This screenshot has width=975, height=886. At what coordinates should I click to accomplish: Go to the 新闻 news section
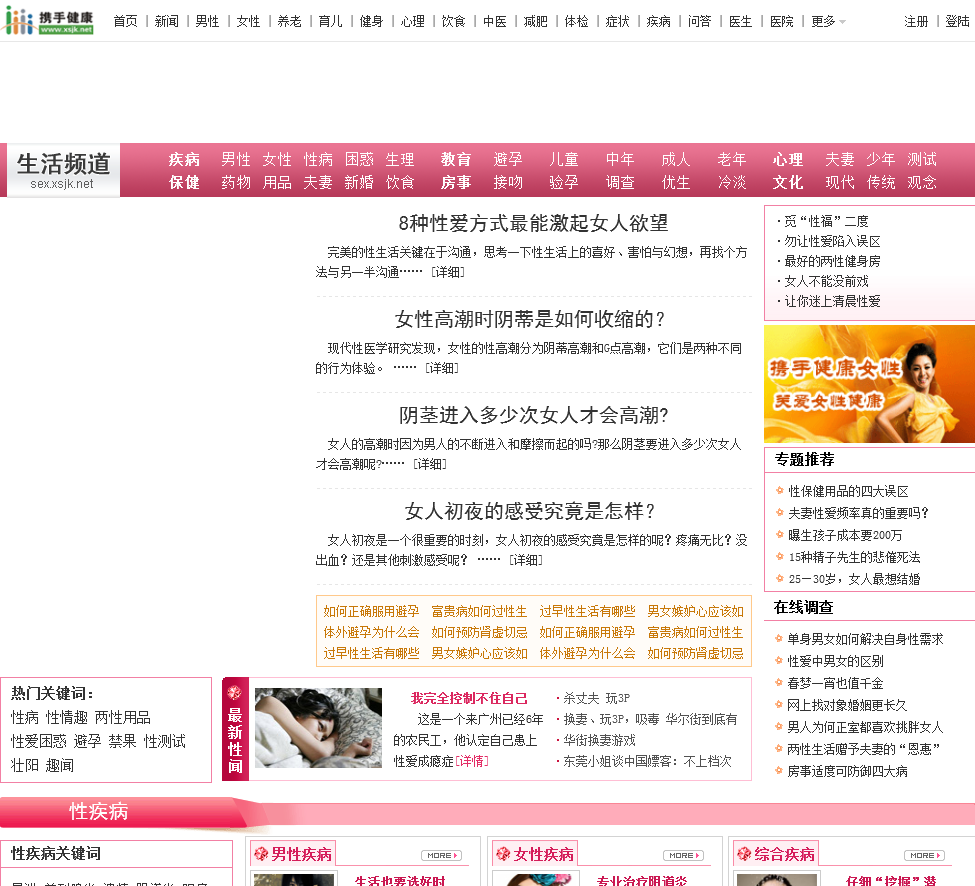(166, 22)
